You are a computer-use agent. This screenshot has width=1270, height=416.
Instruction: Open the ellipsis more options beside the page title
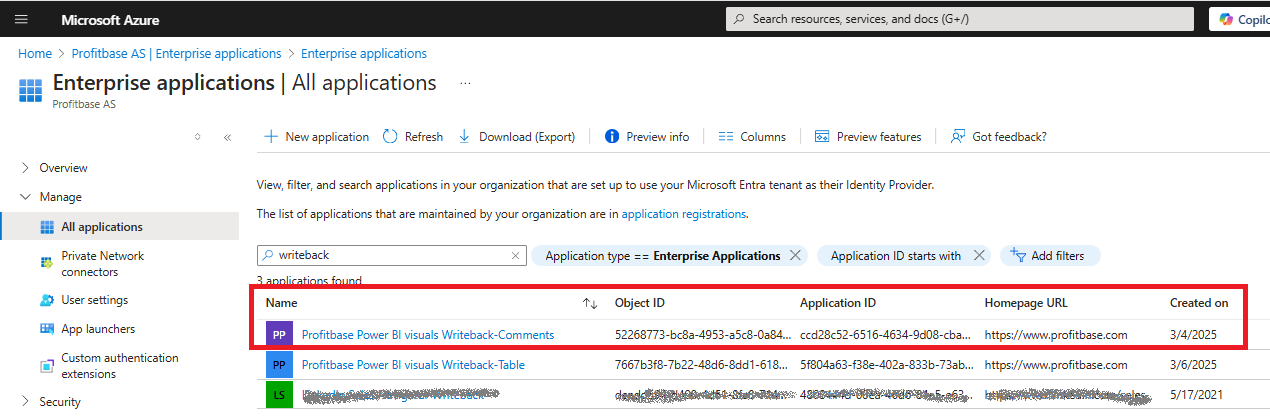[x=465, y=83]
